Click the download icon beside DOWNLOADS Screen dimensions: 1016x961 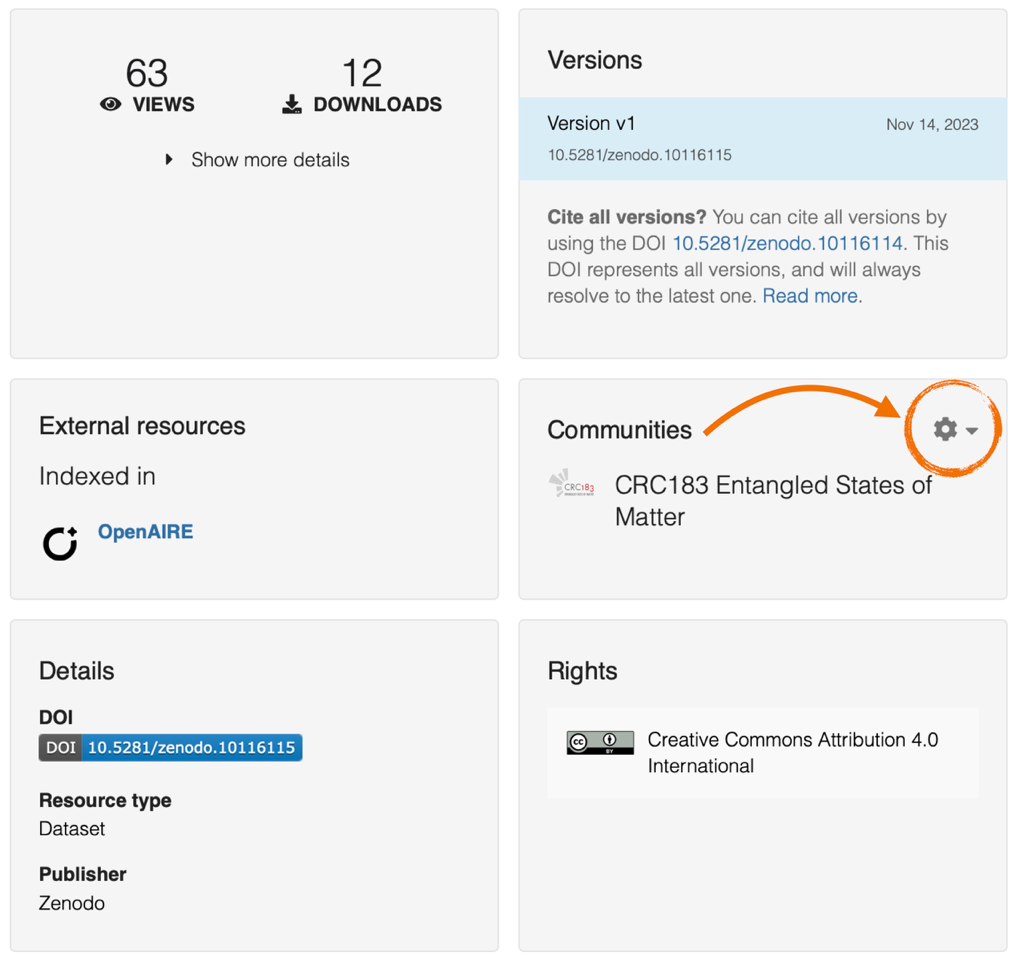(x=292, y=104)
